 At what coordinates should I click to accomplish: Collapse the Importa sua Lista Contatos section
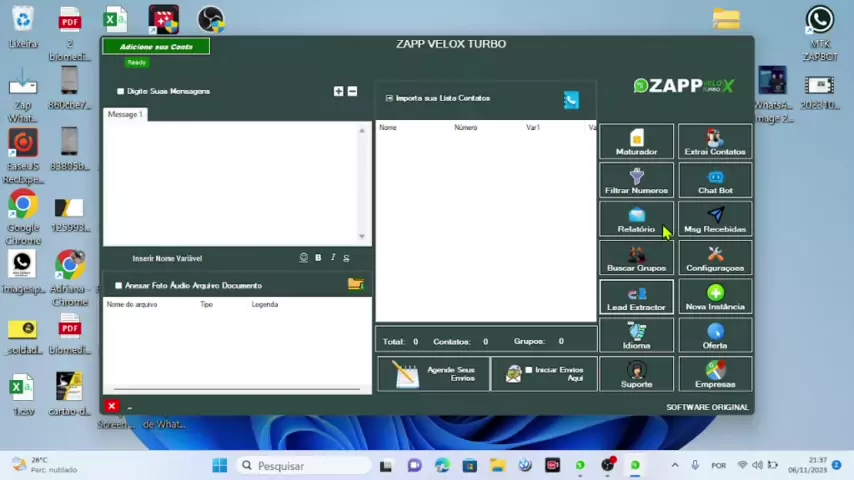pyautogui.click(x=389, y=98)
